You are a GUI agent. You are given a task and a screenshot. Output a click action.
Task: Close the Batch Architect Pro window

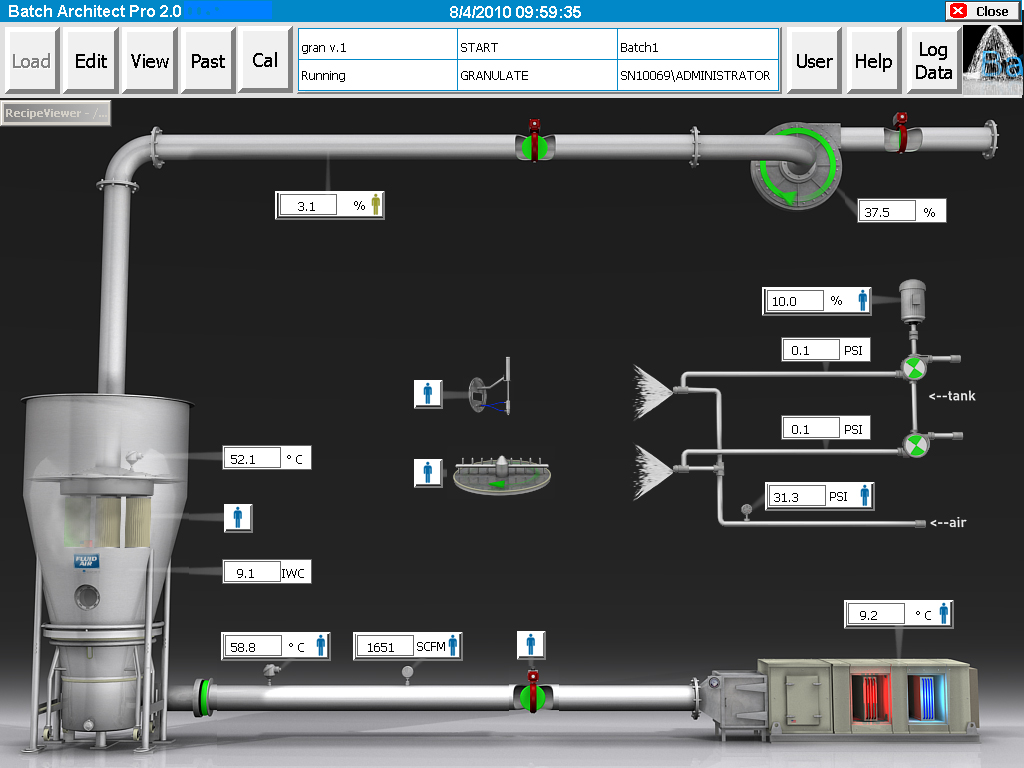980,11
